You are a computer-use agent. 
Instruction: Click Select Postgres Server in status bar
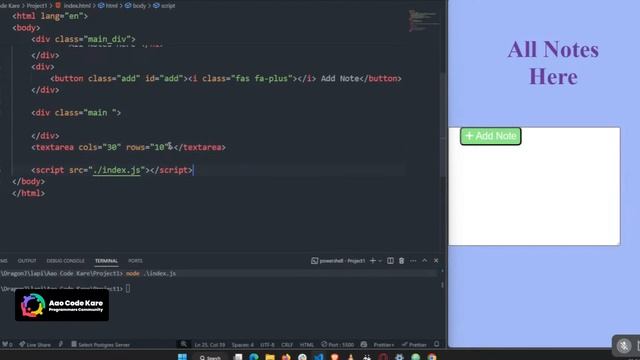click(x=100, y=344)
